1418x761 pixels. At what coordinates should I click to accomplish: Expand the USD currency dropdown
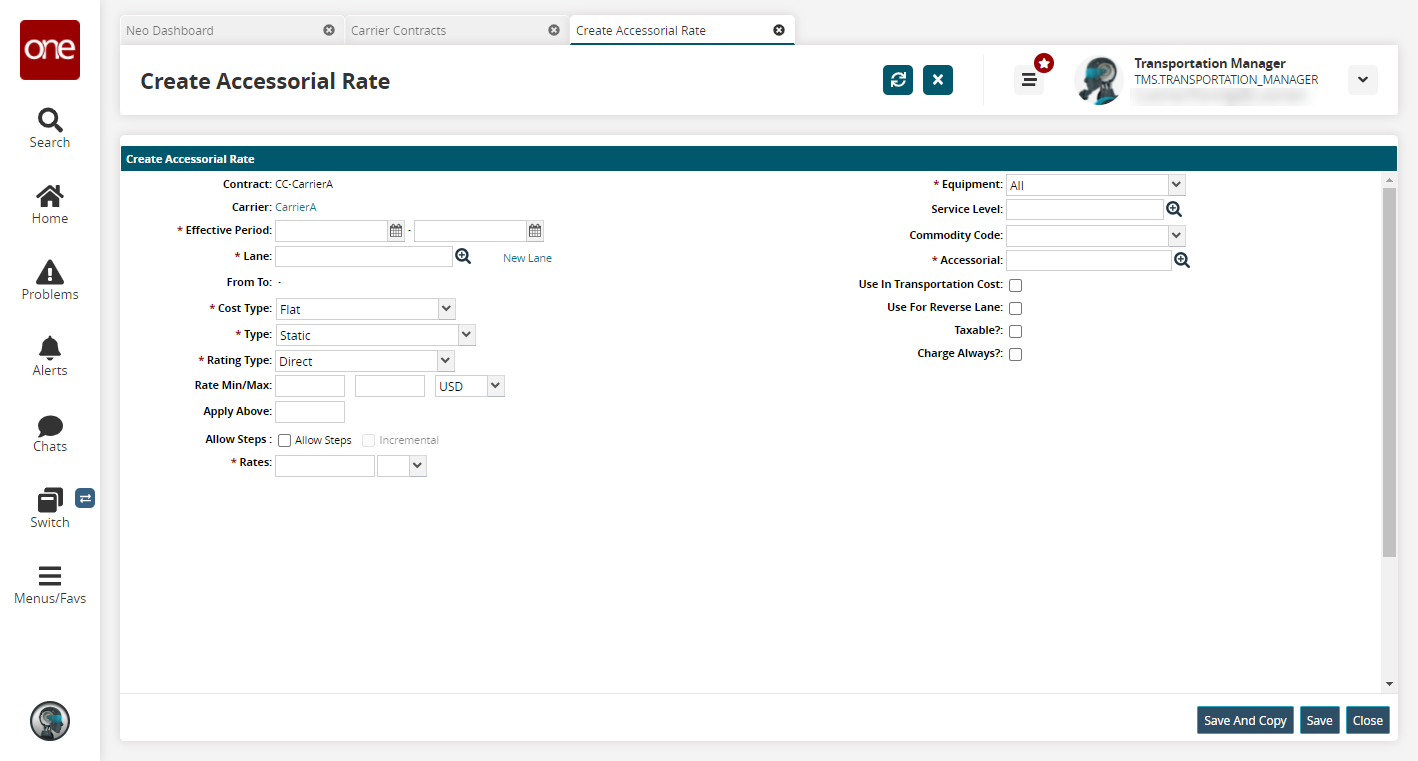495,386
